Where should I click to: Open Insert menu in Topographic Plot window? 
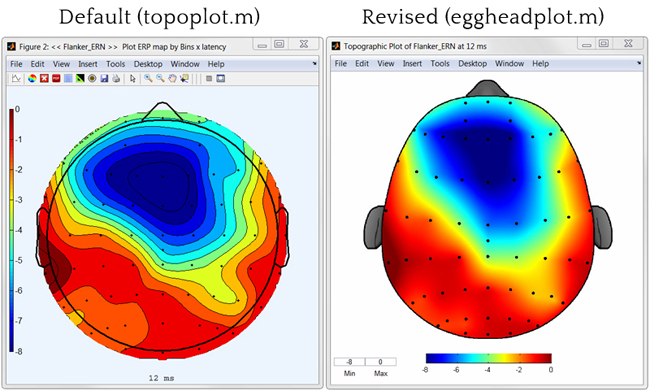pyautogui.click(x=412, y=63)
